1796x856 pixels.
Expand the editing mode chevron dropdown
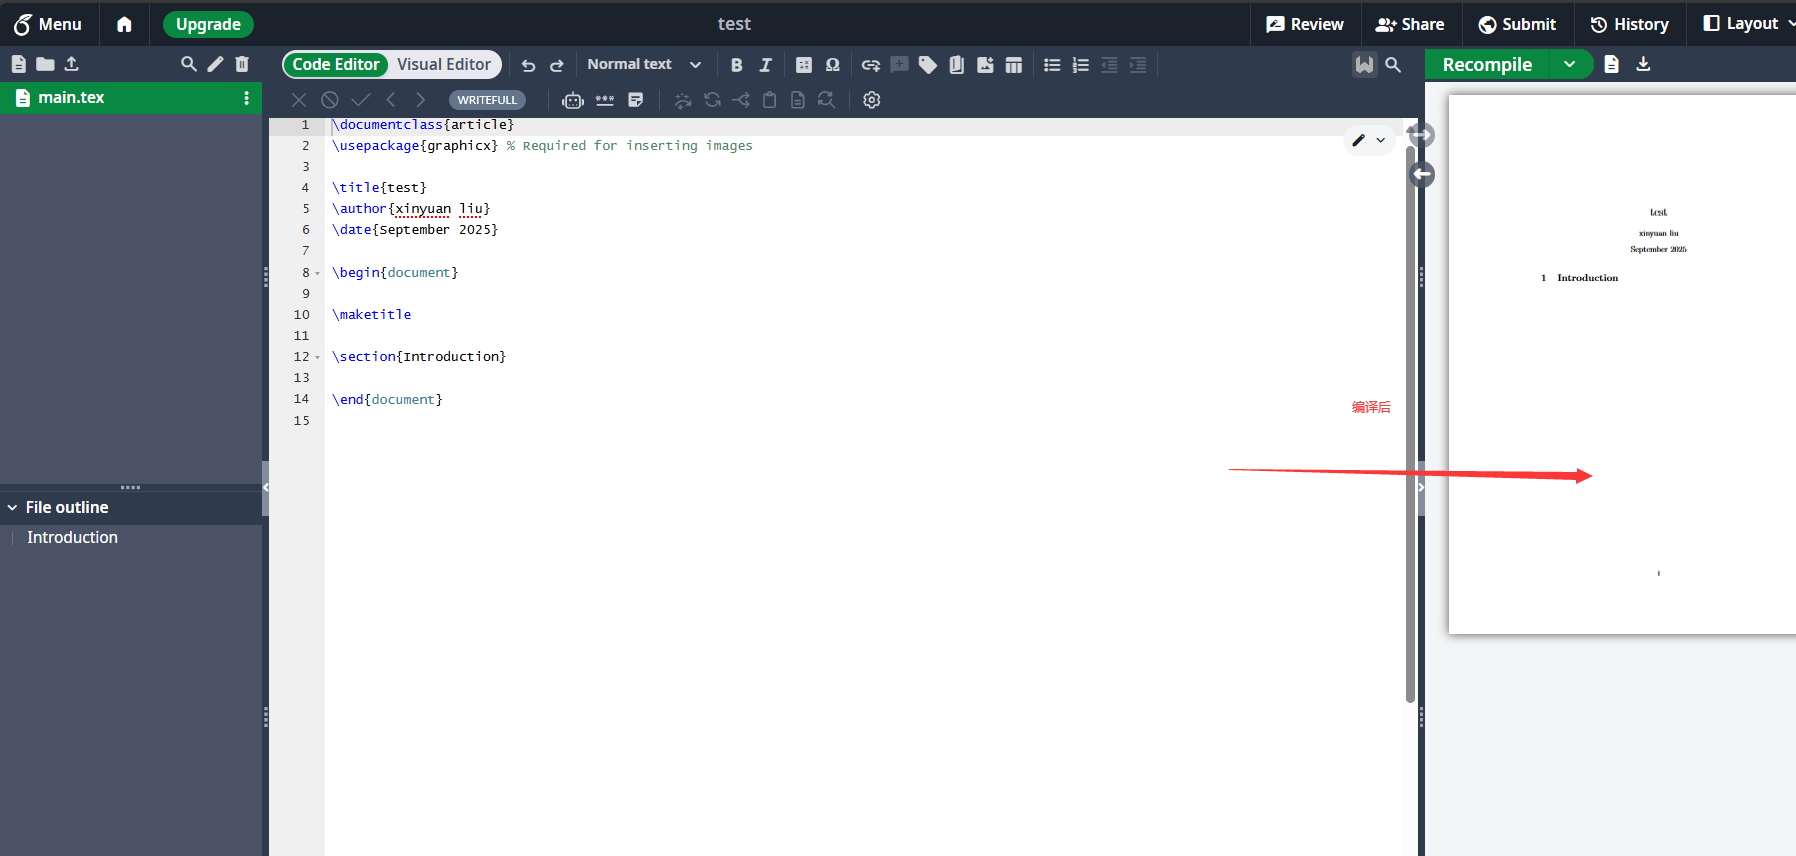pyautogui.click(x=1381, y=140)
